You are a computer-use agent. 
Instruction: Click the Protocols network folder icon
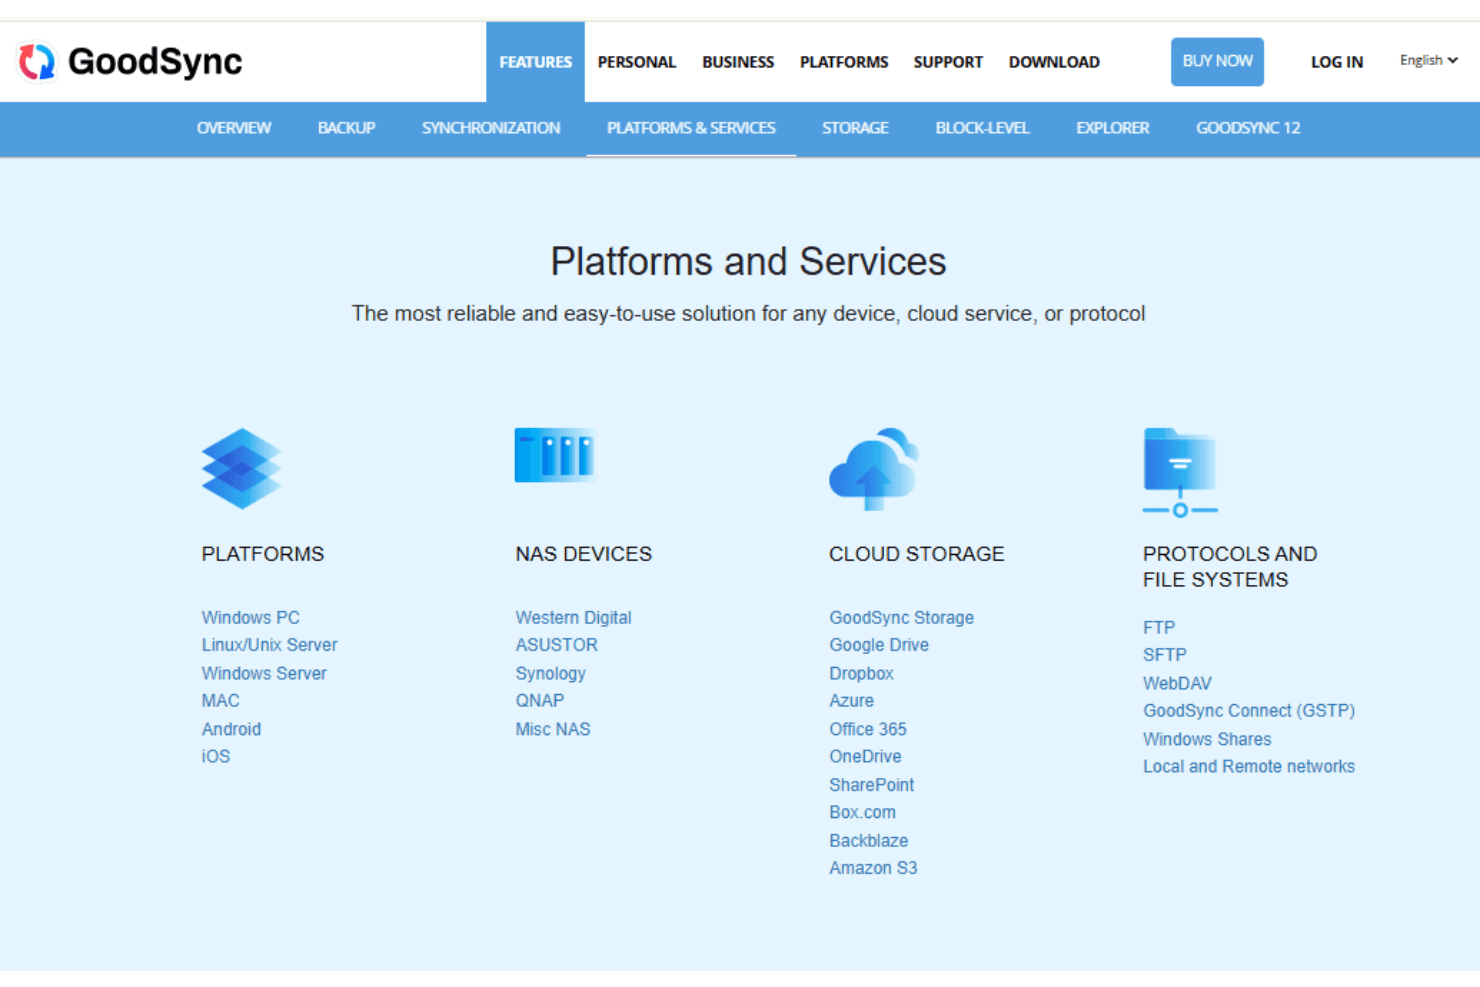1180,472
